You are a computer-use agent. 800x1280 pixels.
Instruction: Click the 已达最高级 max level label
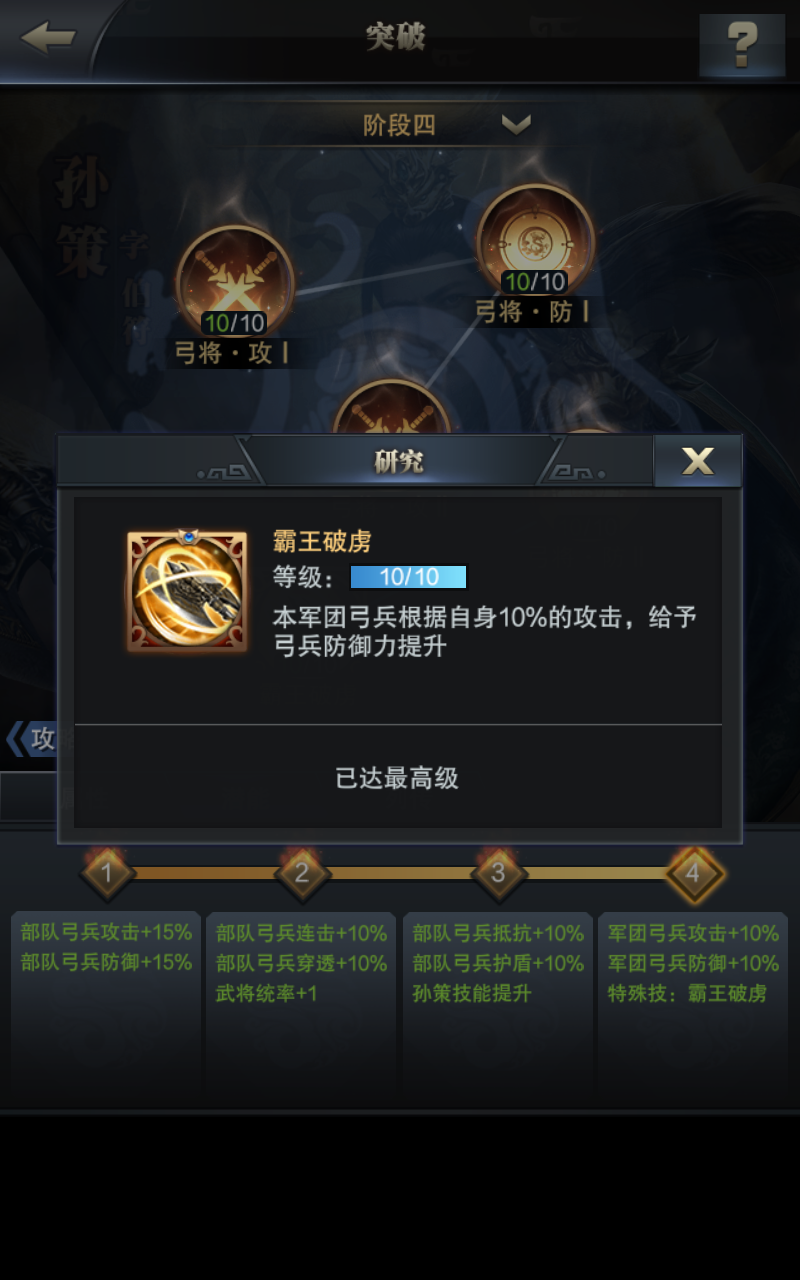pos(397,778)
